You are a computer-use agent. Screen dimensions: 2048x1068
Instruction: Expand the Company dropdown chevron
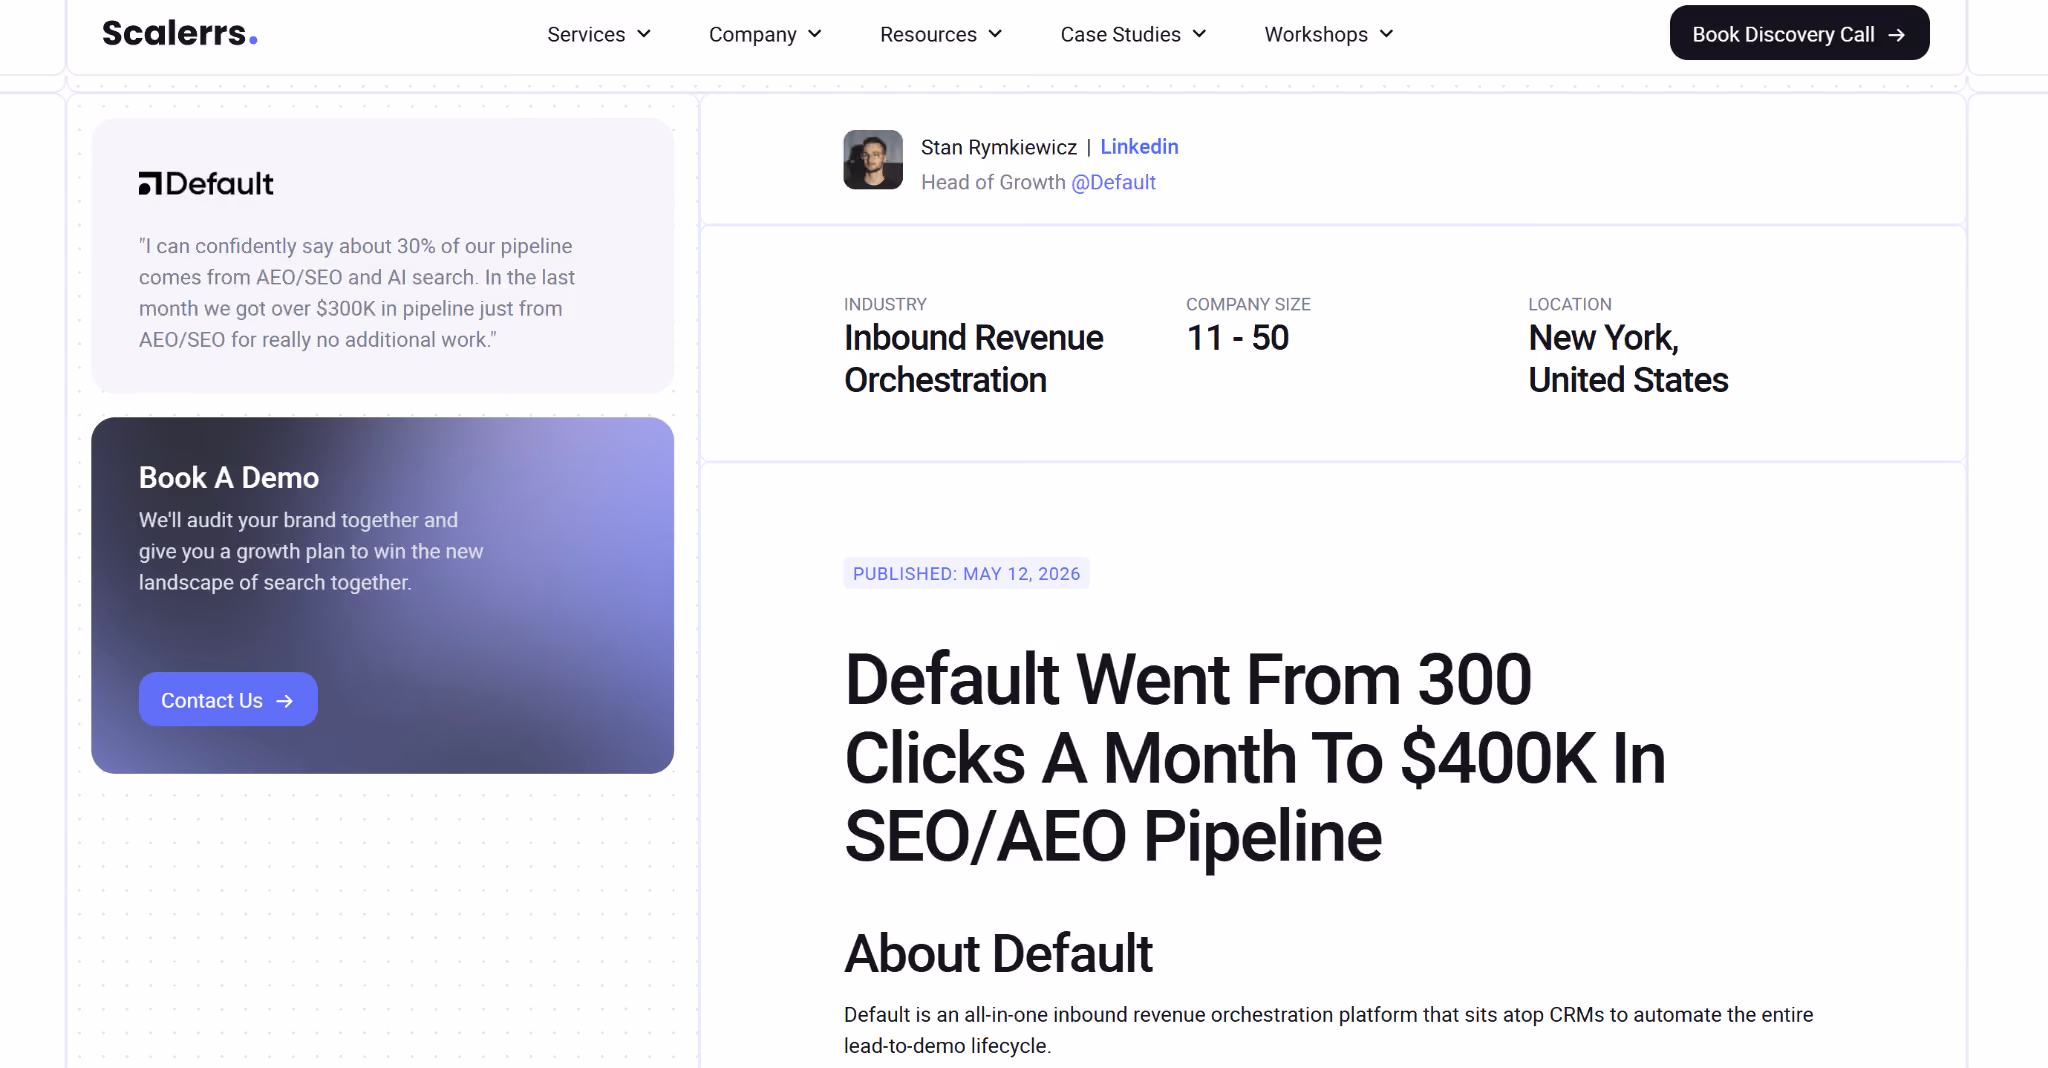pos(815,34)
